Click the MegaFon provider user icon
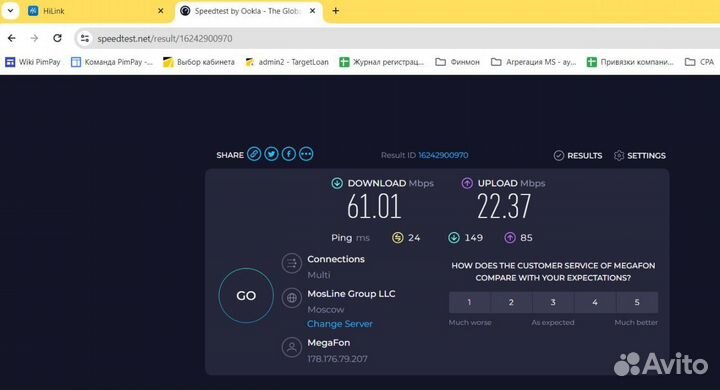The width and height of the screenshot is (720, 390). [x=292, y=347]
